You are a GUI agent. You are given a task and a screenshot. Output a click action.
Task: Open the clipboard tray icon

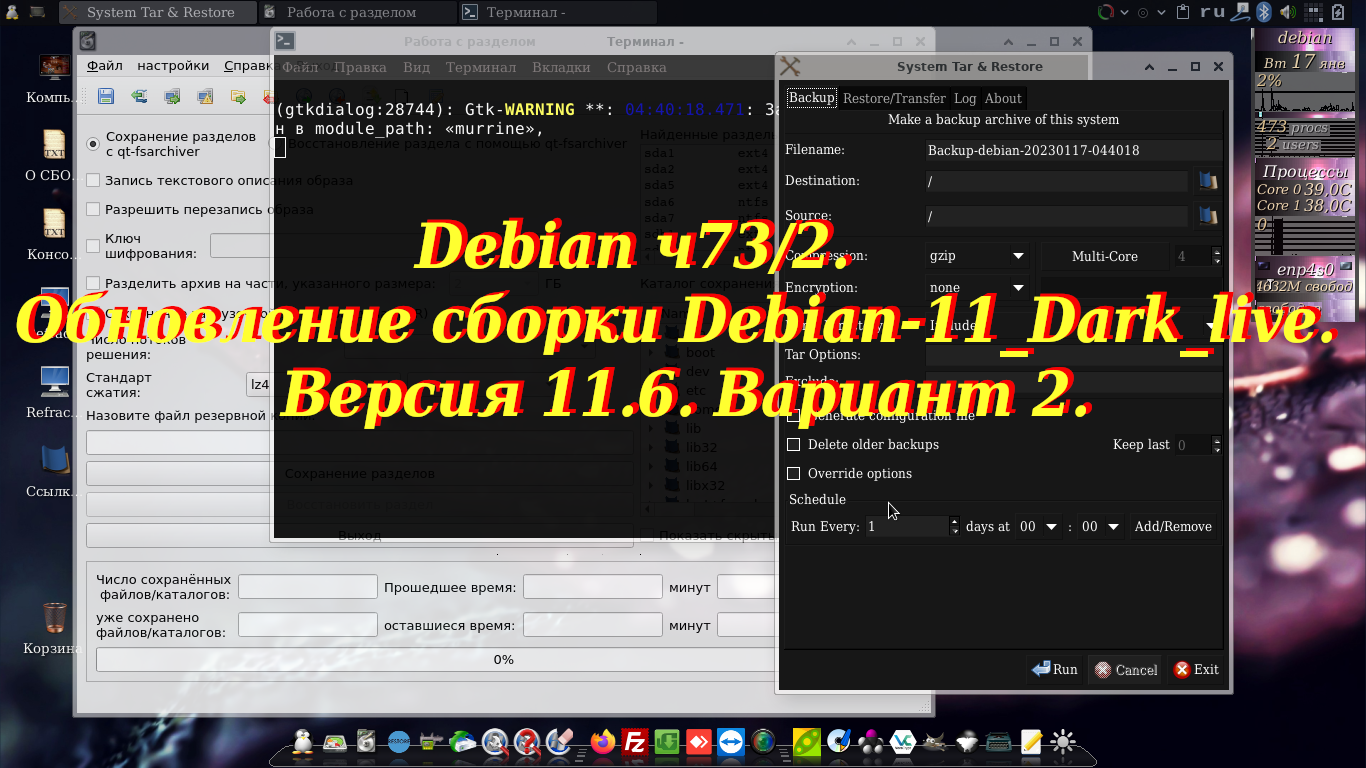(x=1184, y=12)
